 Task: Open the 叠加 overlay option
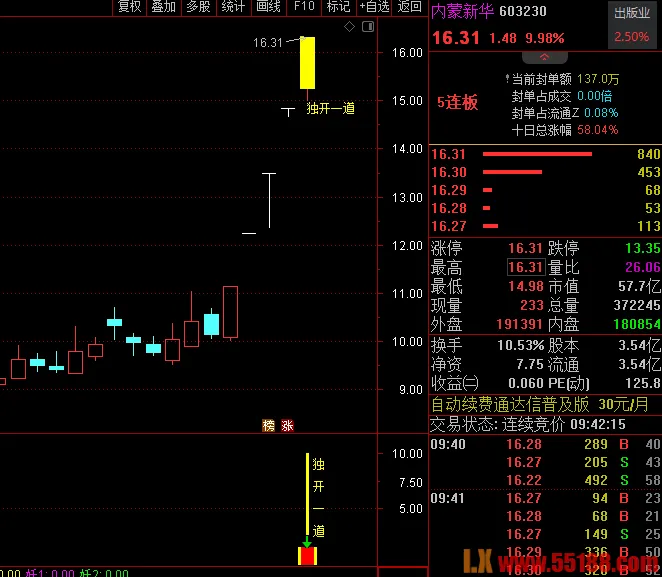coord(163,7)
